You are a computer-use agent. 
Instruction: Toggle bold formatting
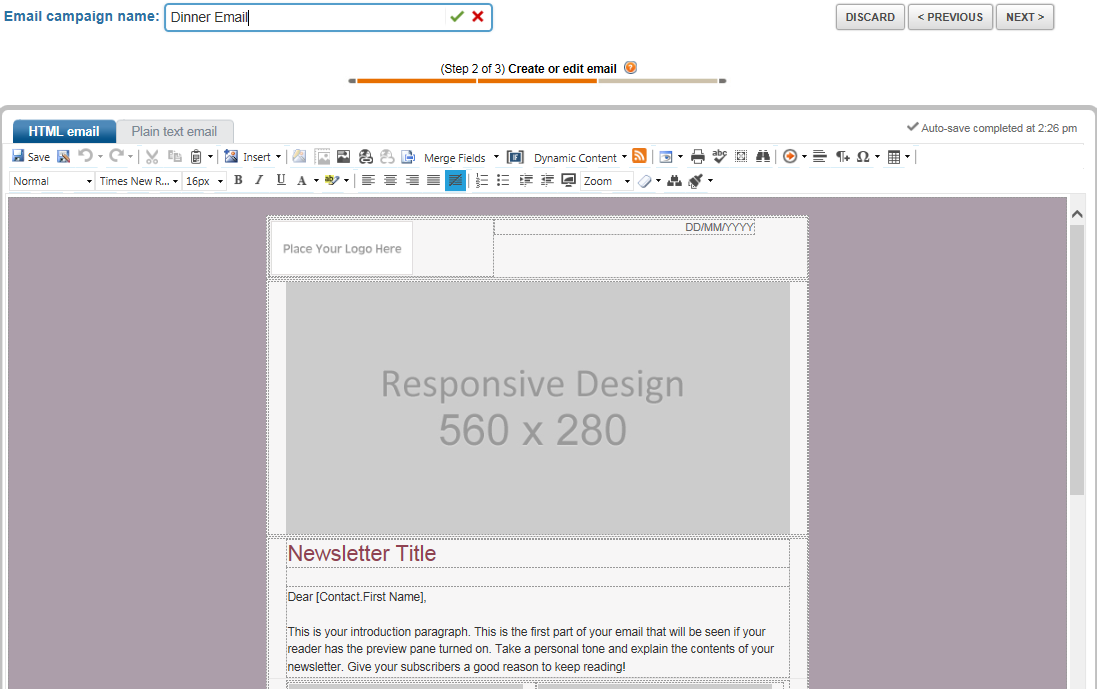[238, 181]
